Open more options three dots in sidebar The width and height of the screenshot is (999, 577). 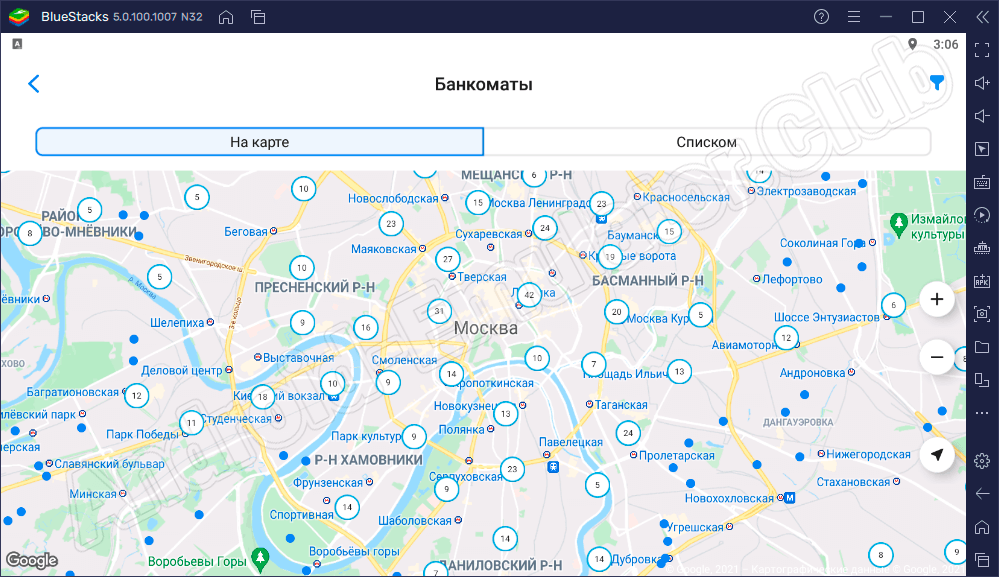click(x=982, y=413)
